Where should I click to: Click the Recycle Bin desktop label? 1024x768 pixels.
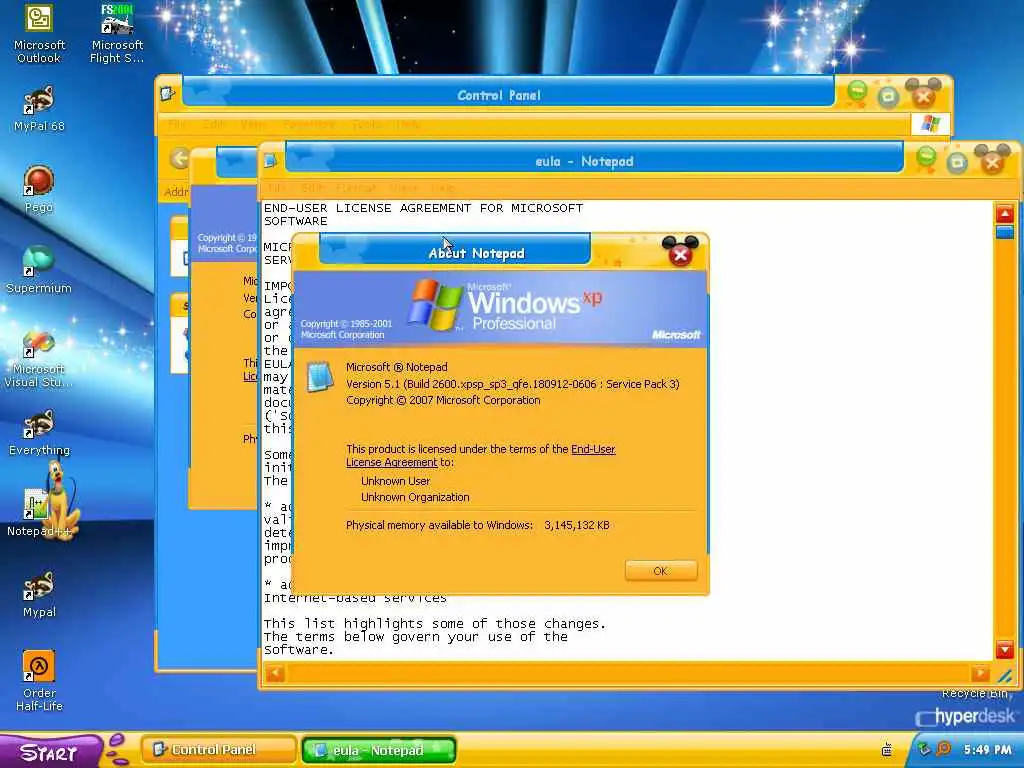[x=975, y=693]
